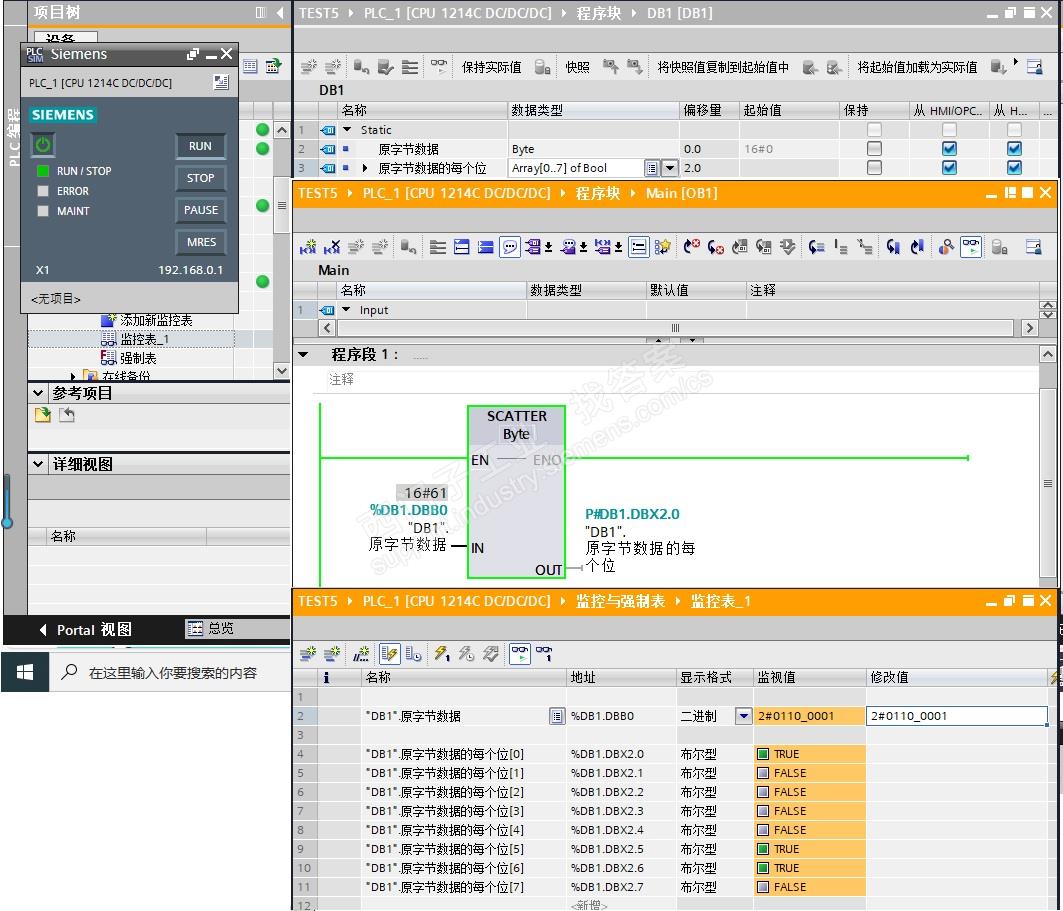This screenshot has width=1063, height=911.
Task: Open display format dropdown for 二进制
Action: click(744, 716)
